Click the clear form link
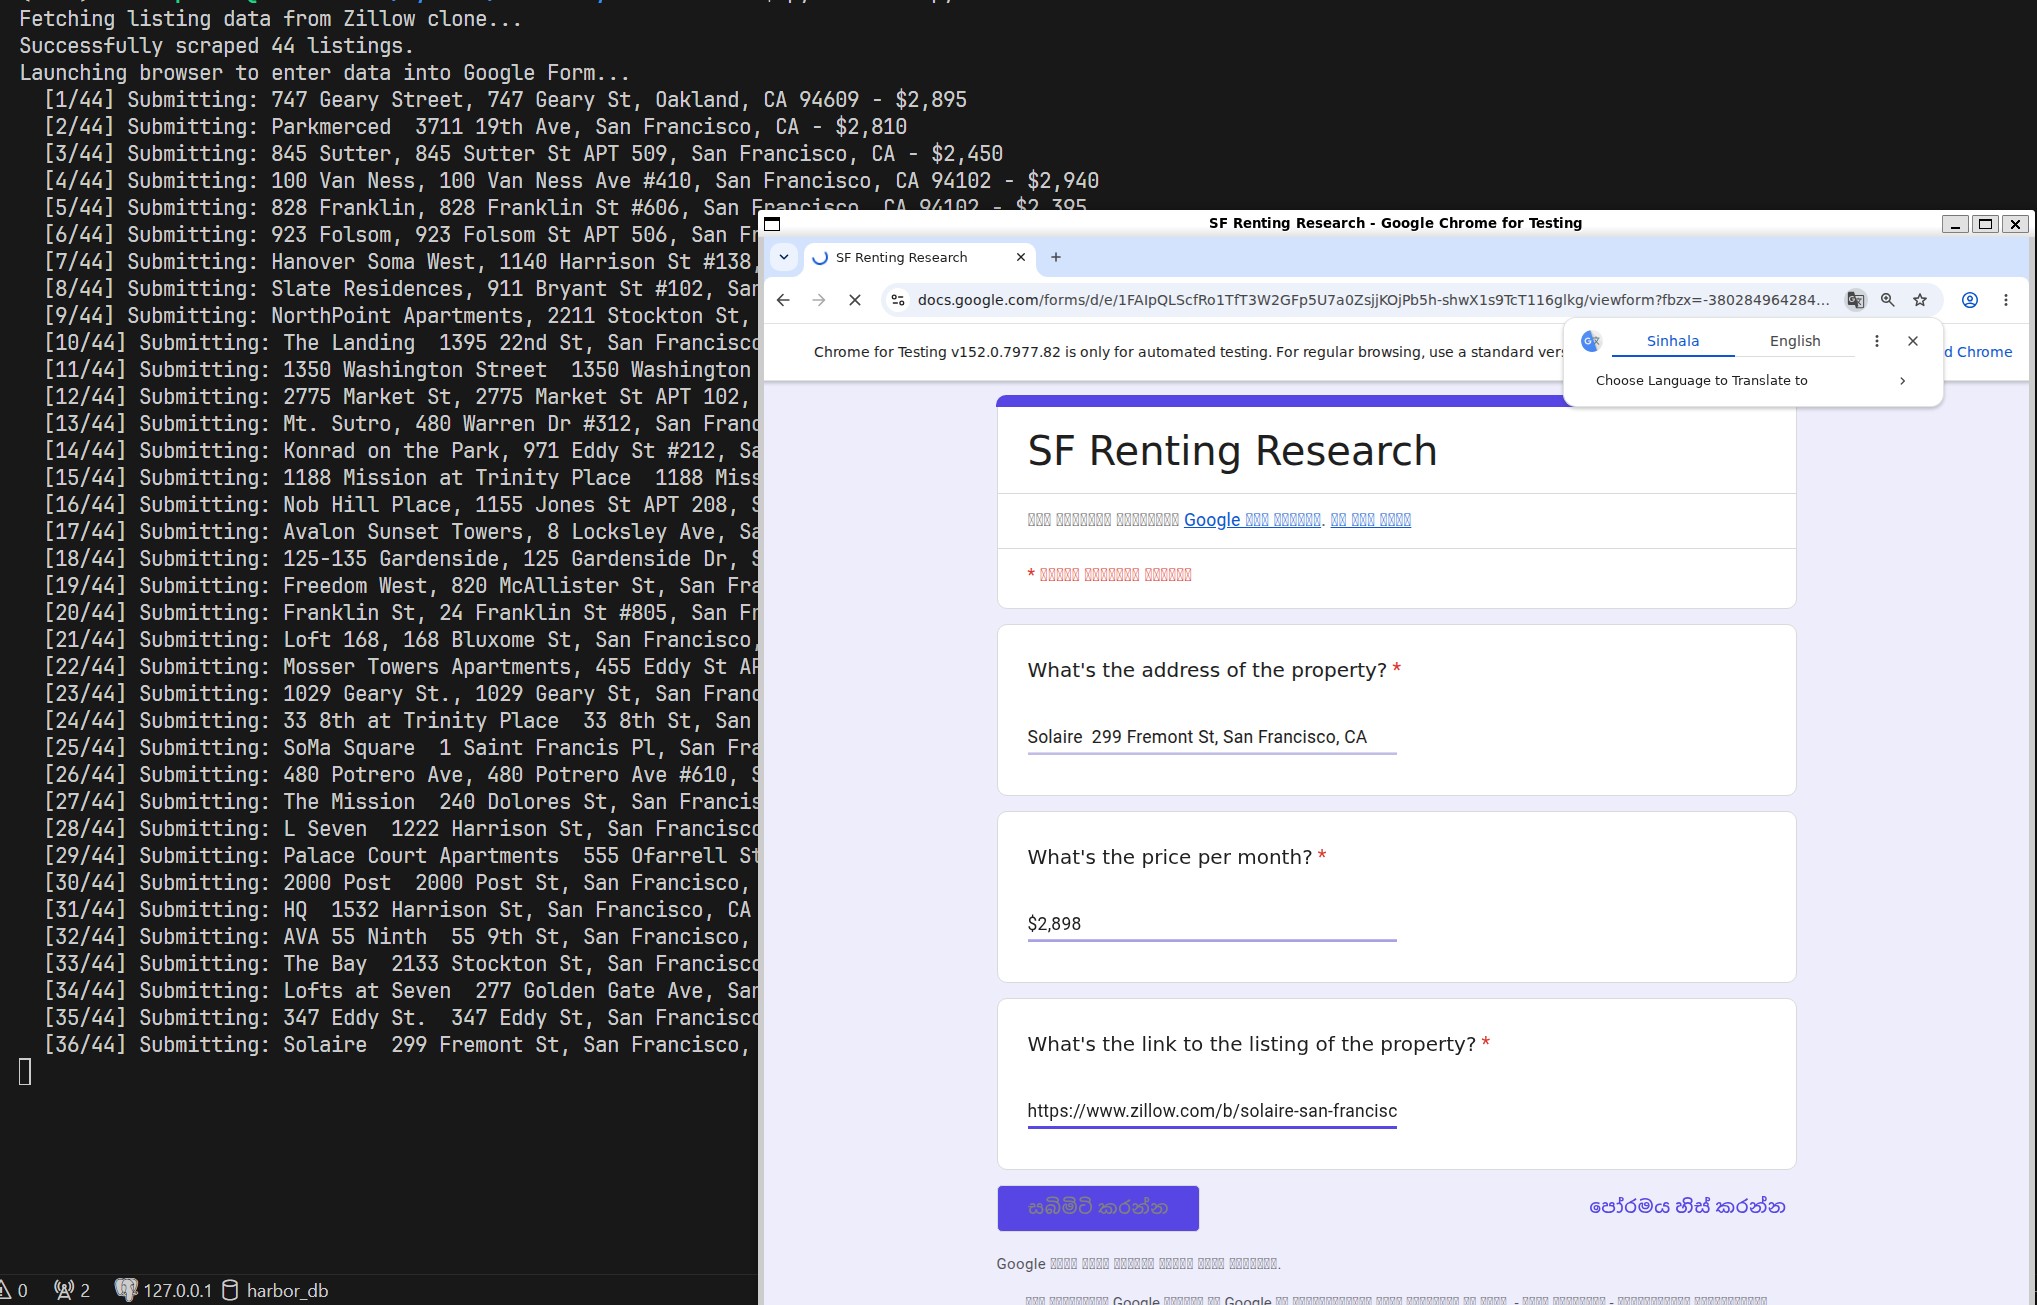This screenshot has height=1305, width=2037. (1687, 1207)
